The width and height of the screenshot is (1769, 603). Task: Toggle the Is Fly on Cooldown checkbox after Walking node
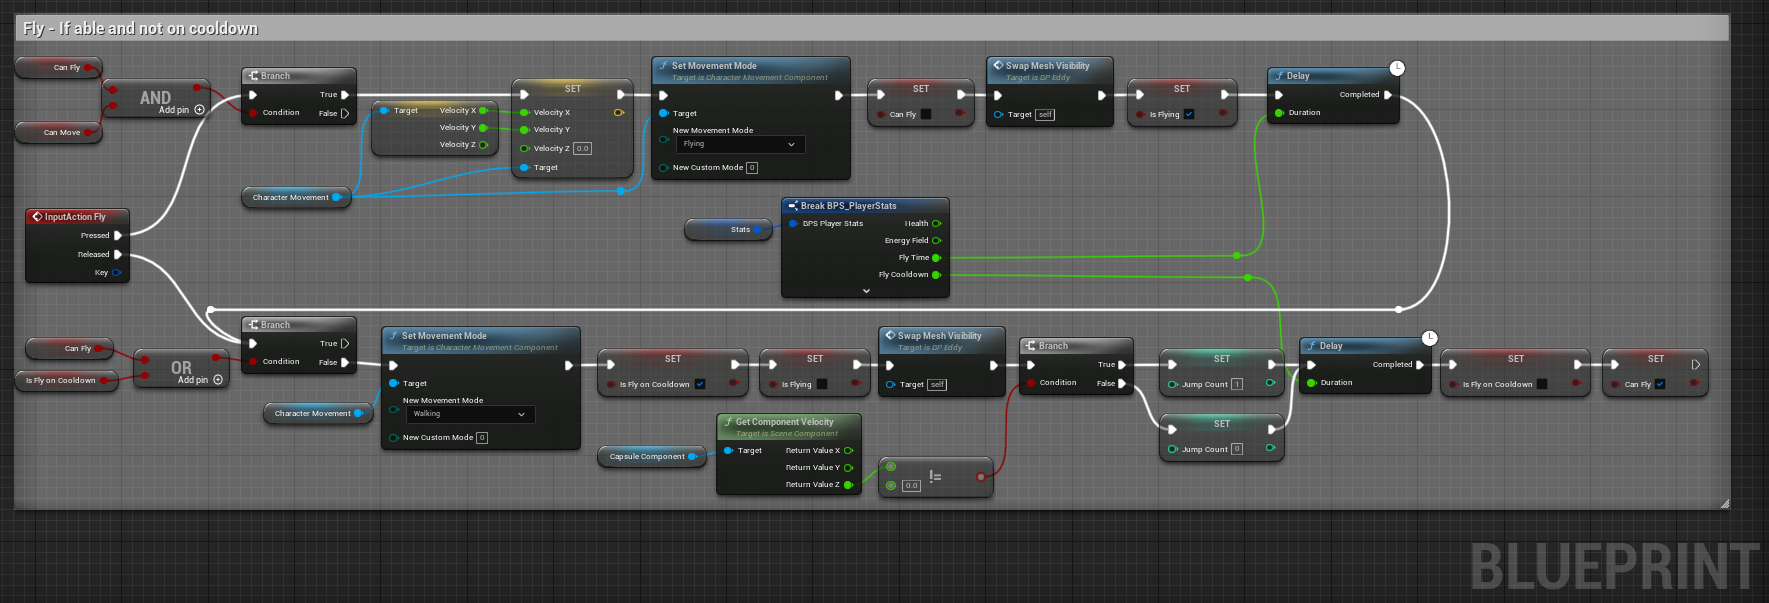[x=699, y=384]
